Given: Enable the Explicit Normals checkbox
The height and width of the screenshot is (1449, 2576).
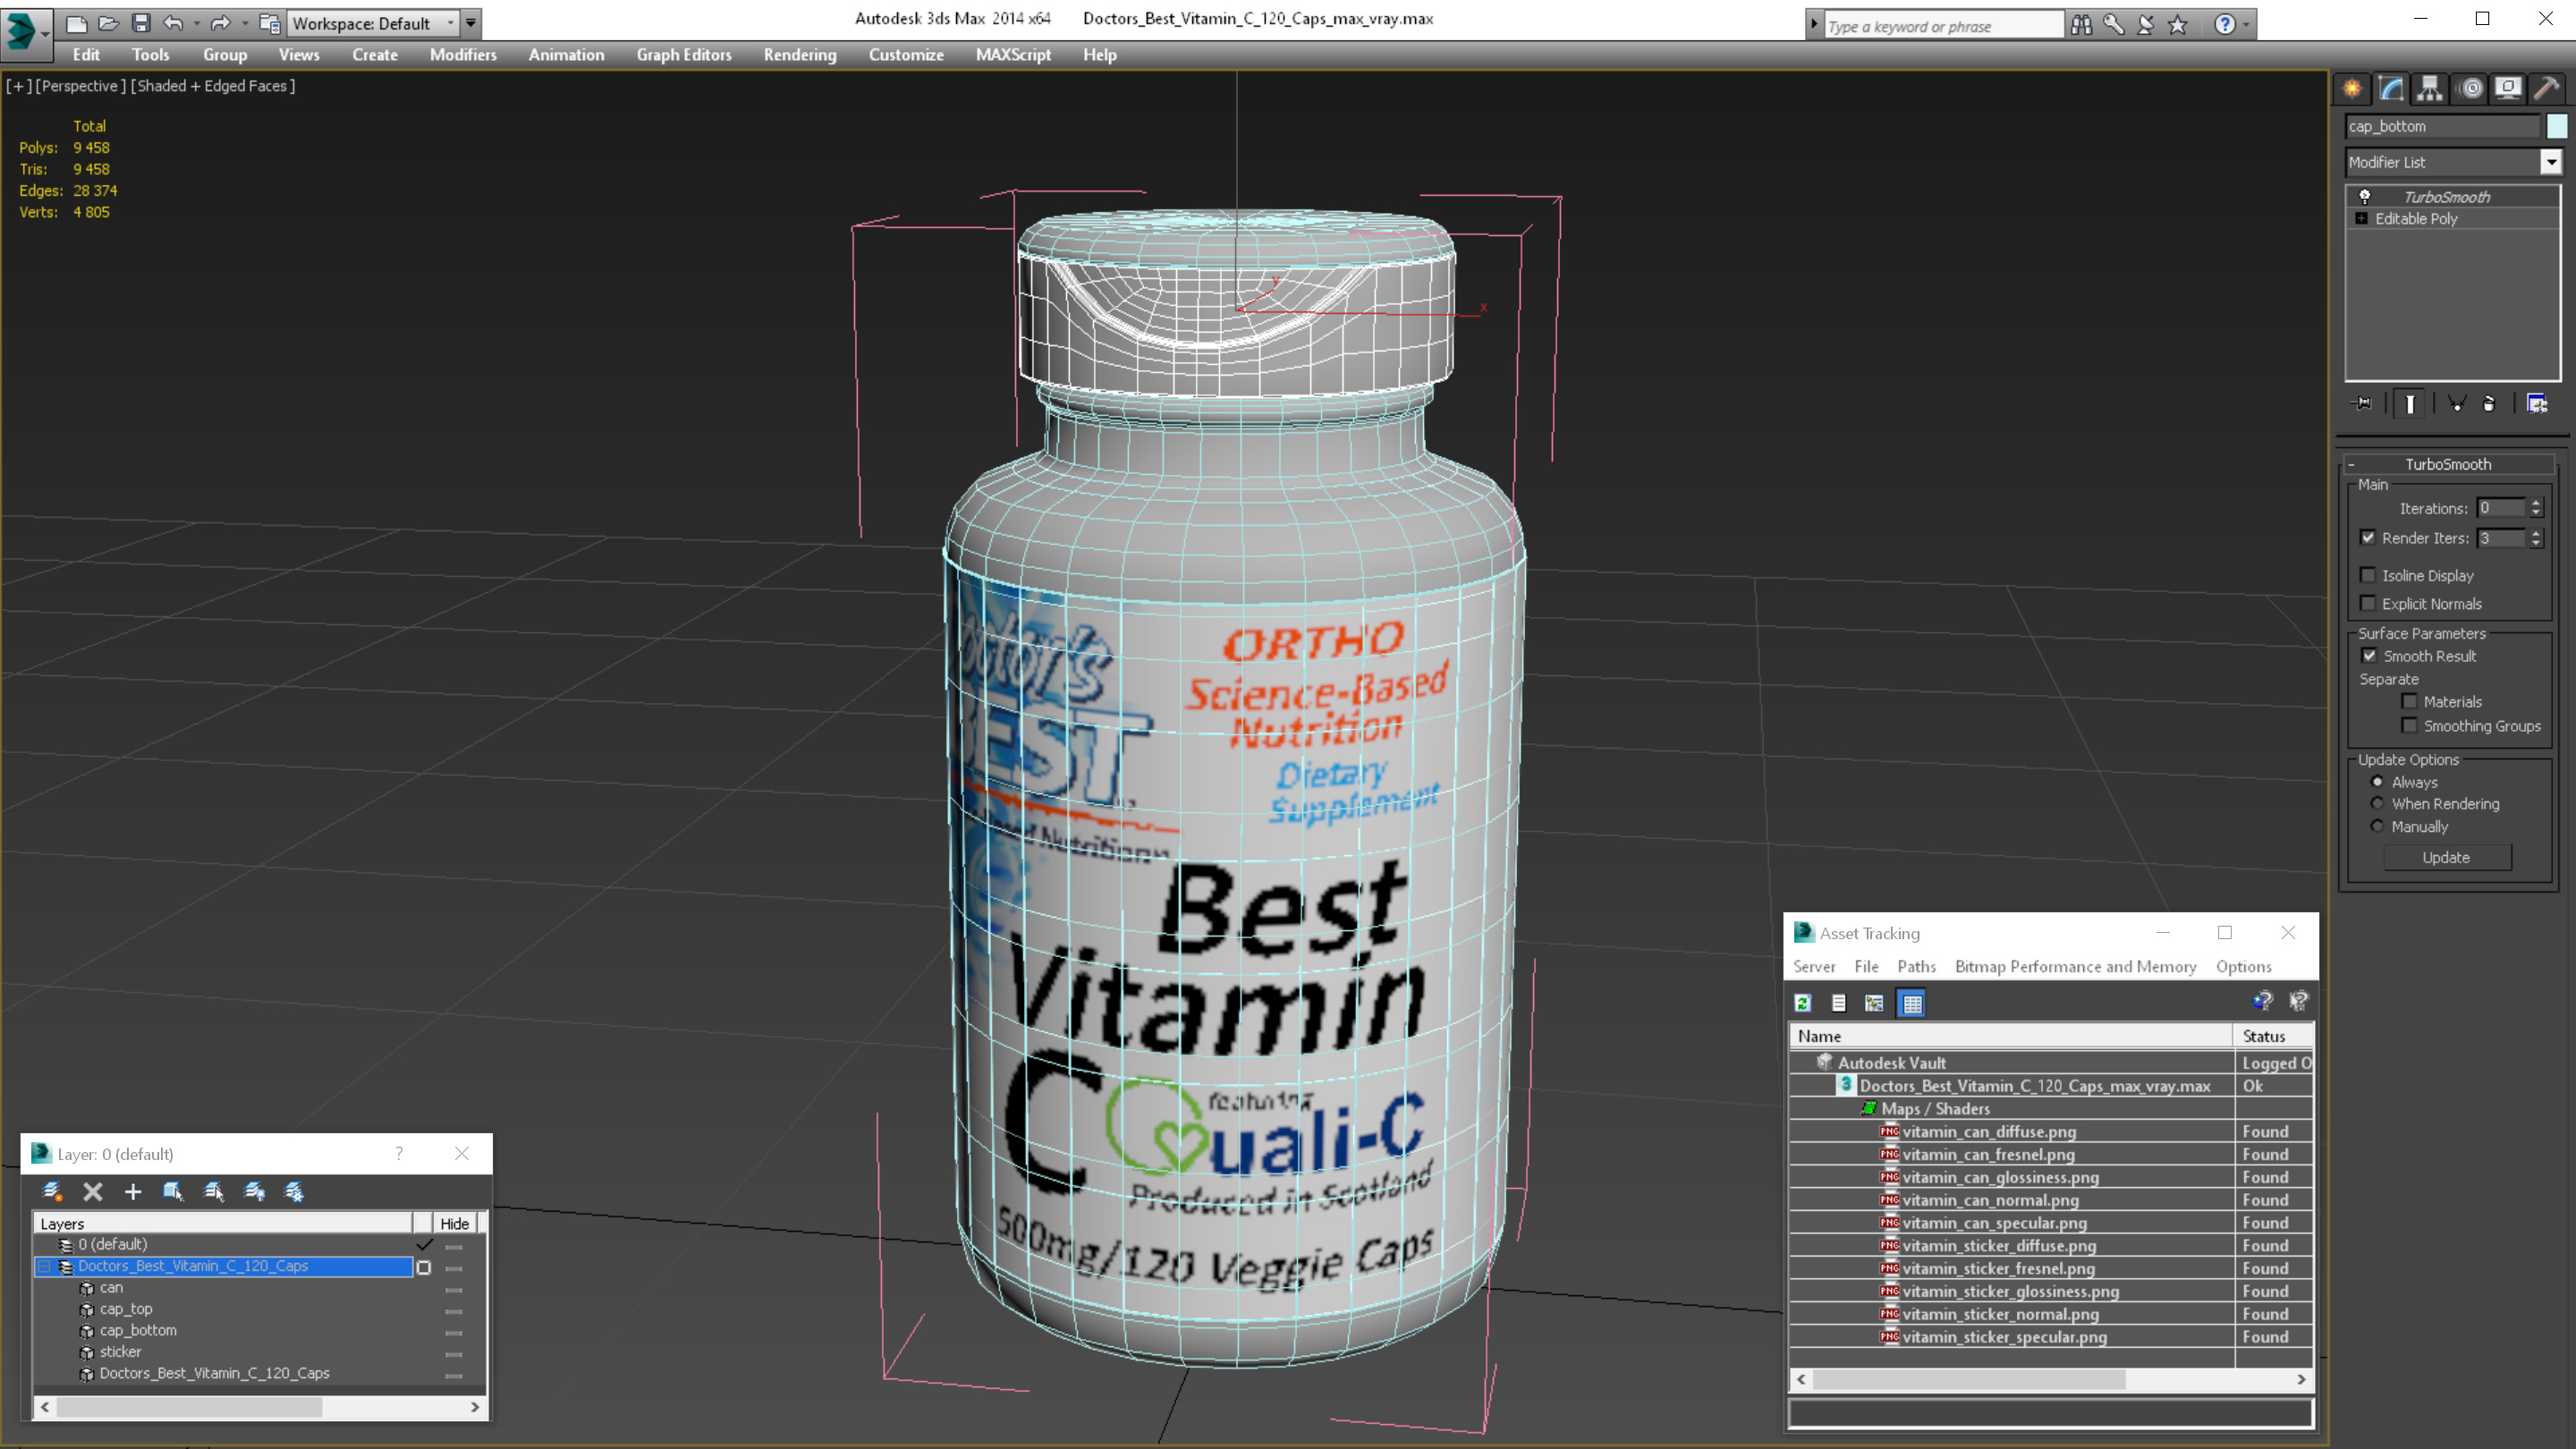Looking at the screenshot, I should [2368, 603].
